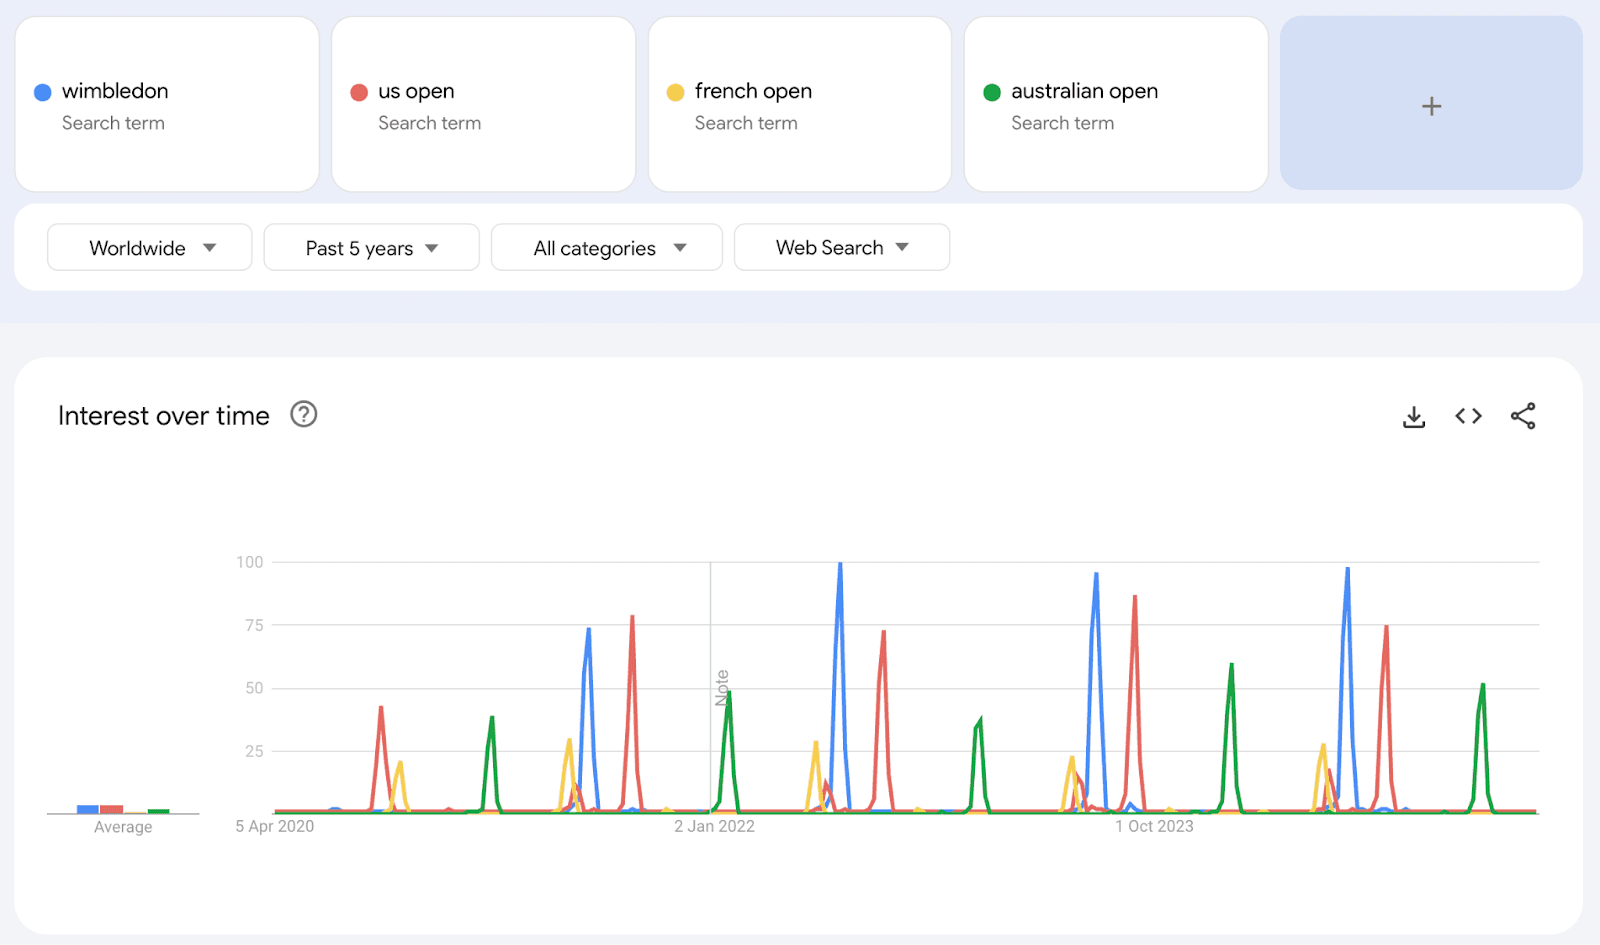The height and width of the screenshot is (945, 1600).
Task: Open help for Interest over time
Action: point(303,414)
